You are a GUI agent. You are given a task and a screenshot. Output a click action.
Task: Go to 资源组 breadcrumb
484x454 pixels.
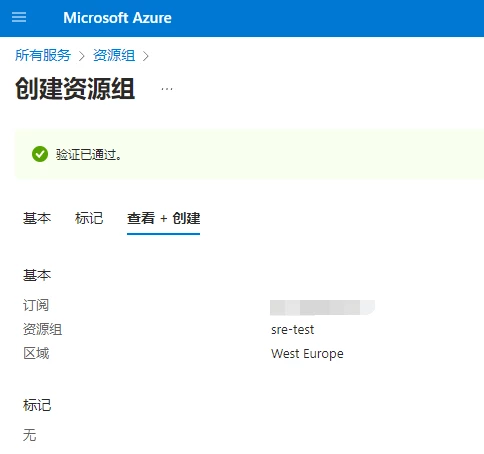coord(114,55)
